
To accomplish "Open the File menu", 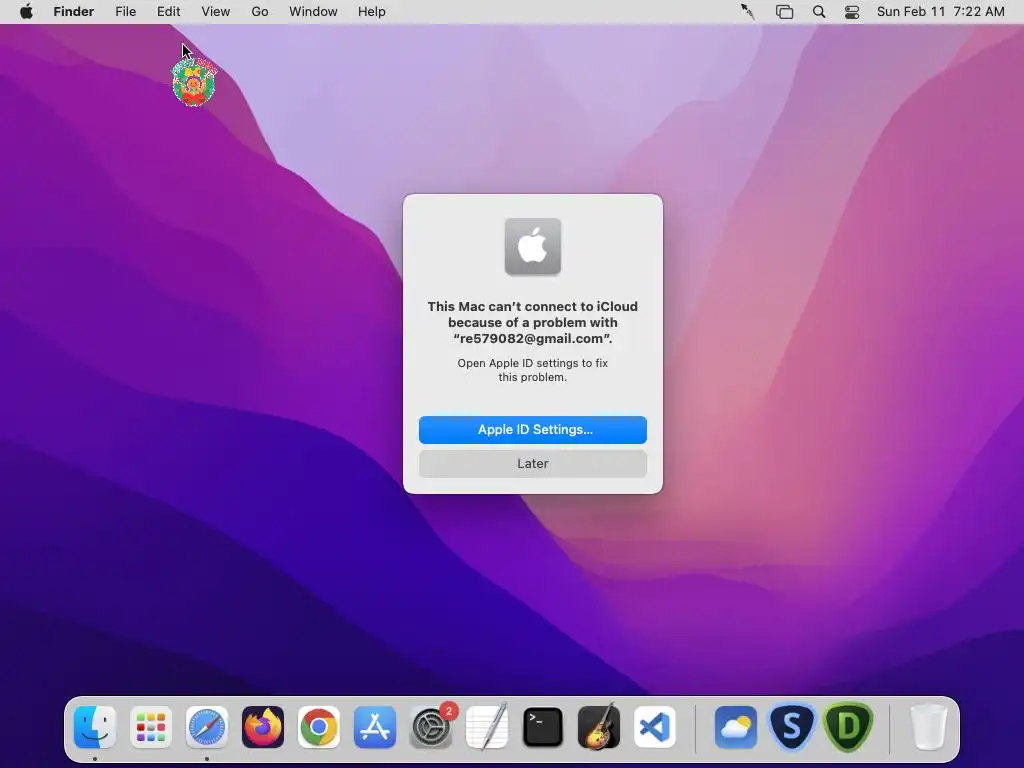I will [x=125, y=12].
